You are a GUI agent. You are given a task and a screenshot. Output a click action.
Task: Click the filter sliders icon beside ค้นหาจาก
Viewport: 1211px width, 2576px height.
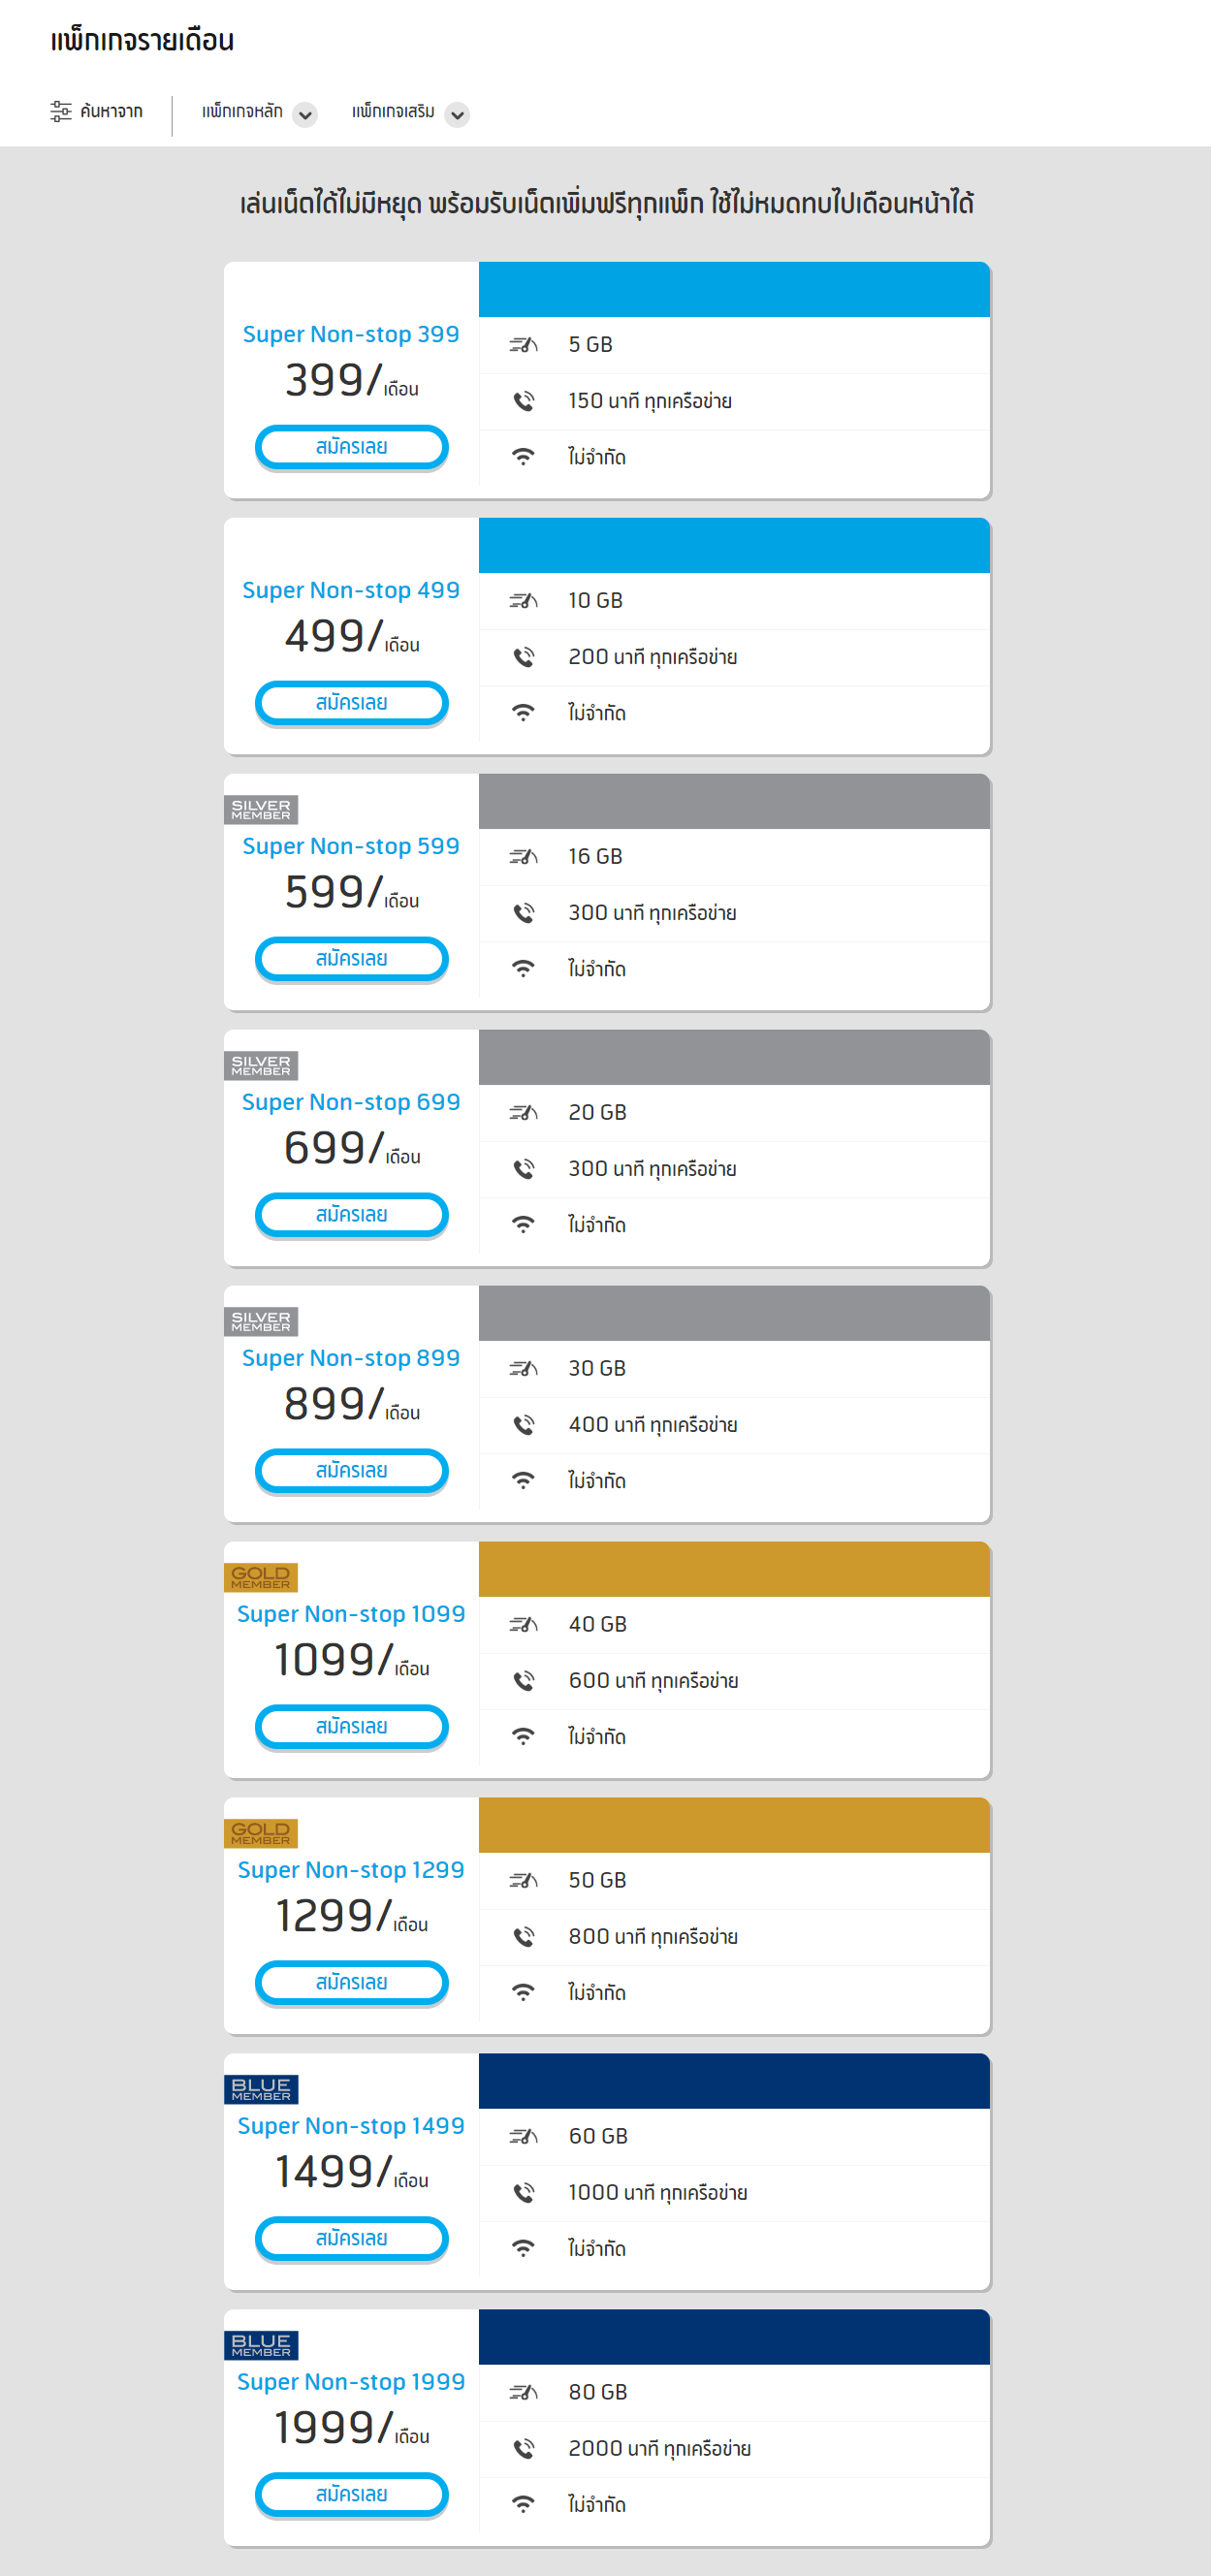[x=61, y=111]
